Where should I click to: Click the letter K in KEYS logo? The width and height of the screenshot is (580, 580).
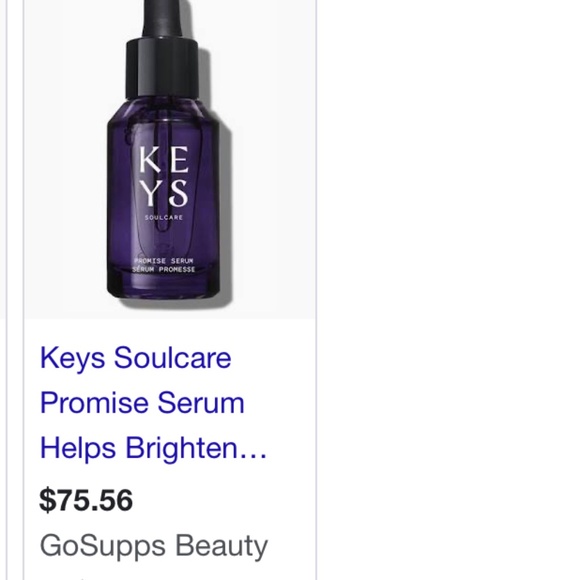(x=150, y=159)
